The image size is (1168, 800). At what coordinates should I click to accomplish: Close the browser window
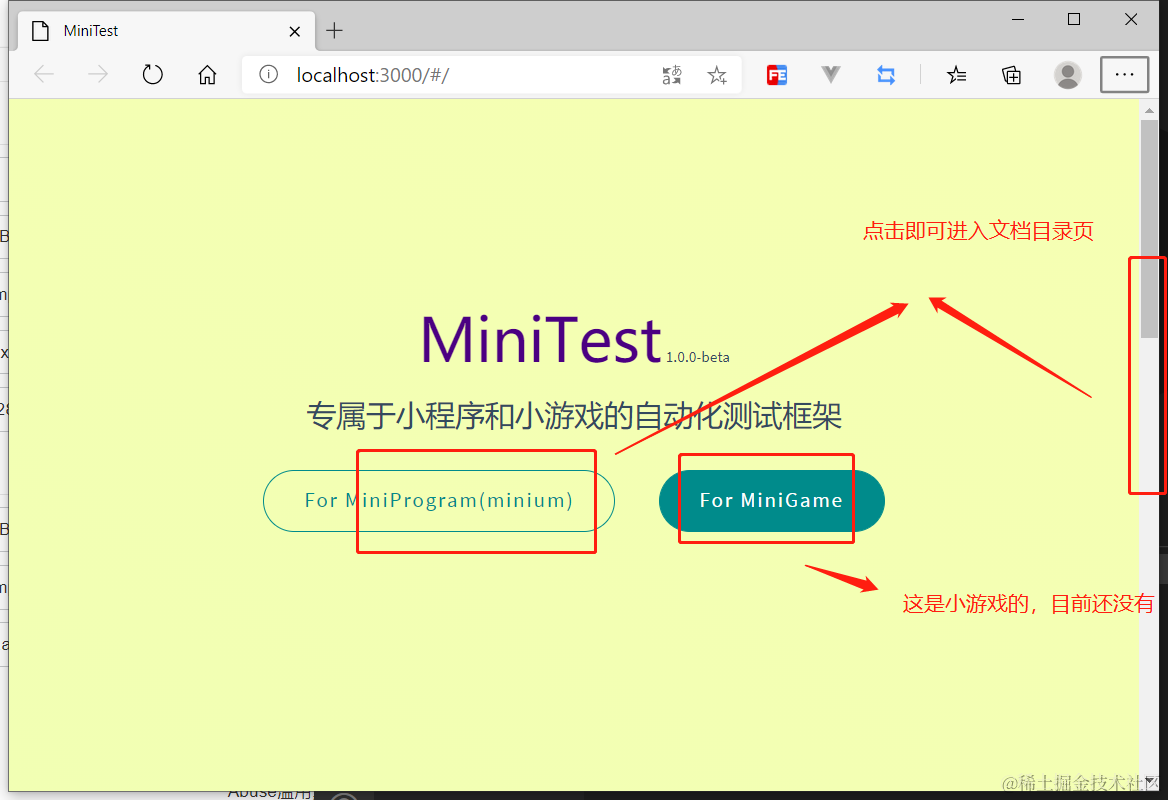tap(1131, 20)
